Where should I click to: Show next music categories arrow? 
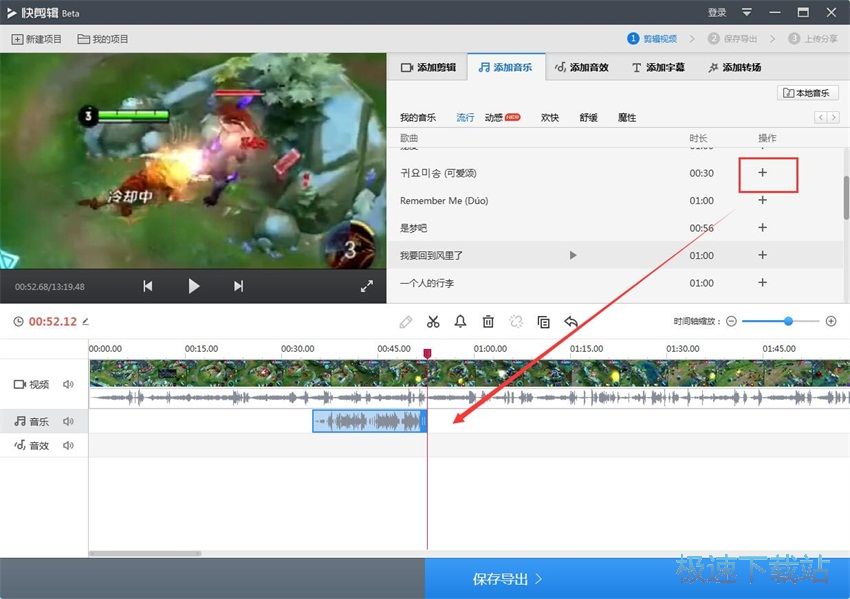(834, 117)
